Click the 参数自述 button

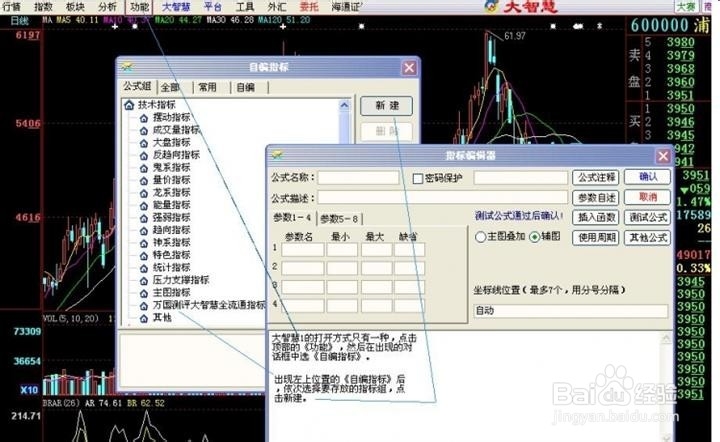pos(596,198)
